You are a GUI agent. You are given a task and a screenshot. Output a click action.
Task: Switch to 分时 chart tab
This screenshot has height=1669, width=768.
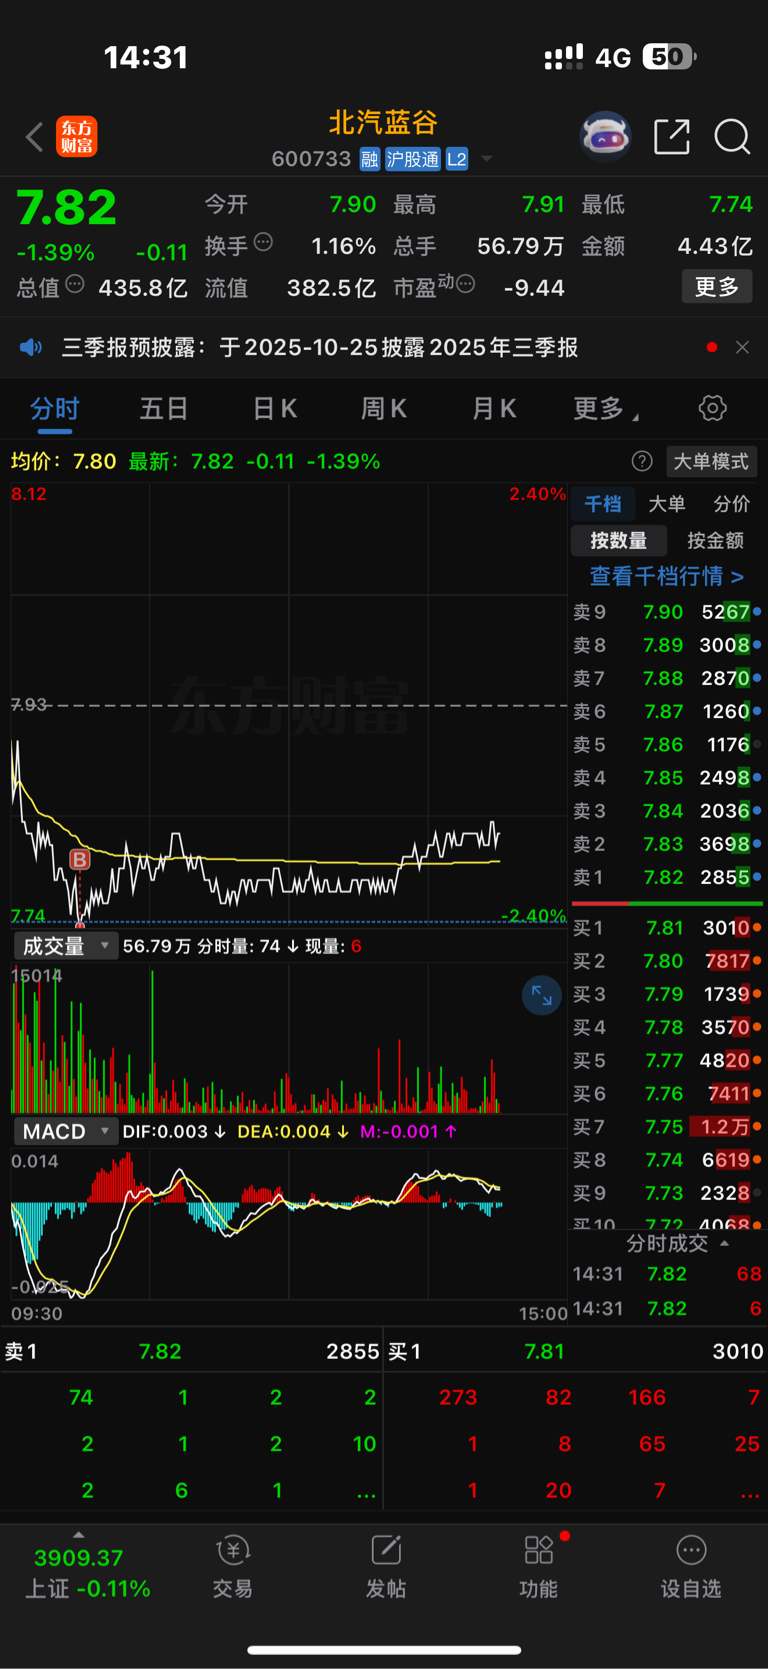click(55, 409)
